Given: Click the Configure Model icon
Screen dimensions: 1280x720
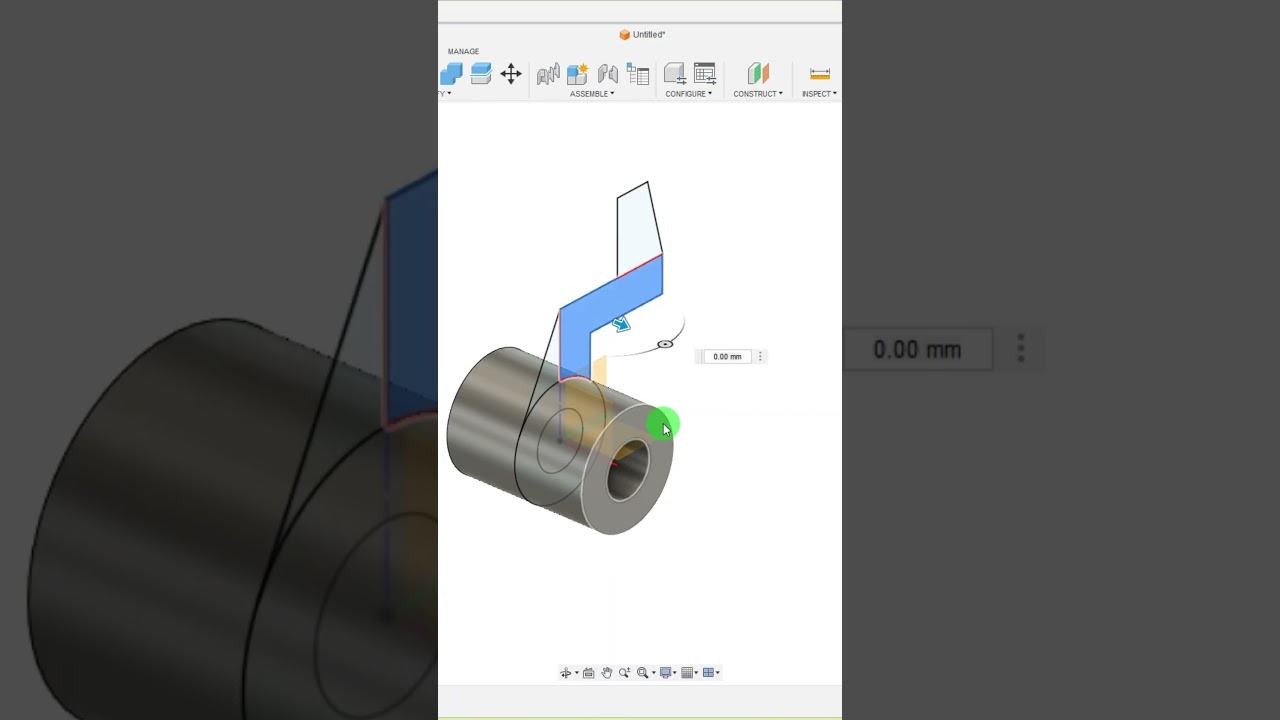Looking at the screenshot, I should pos(675,74).
